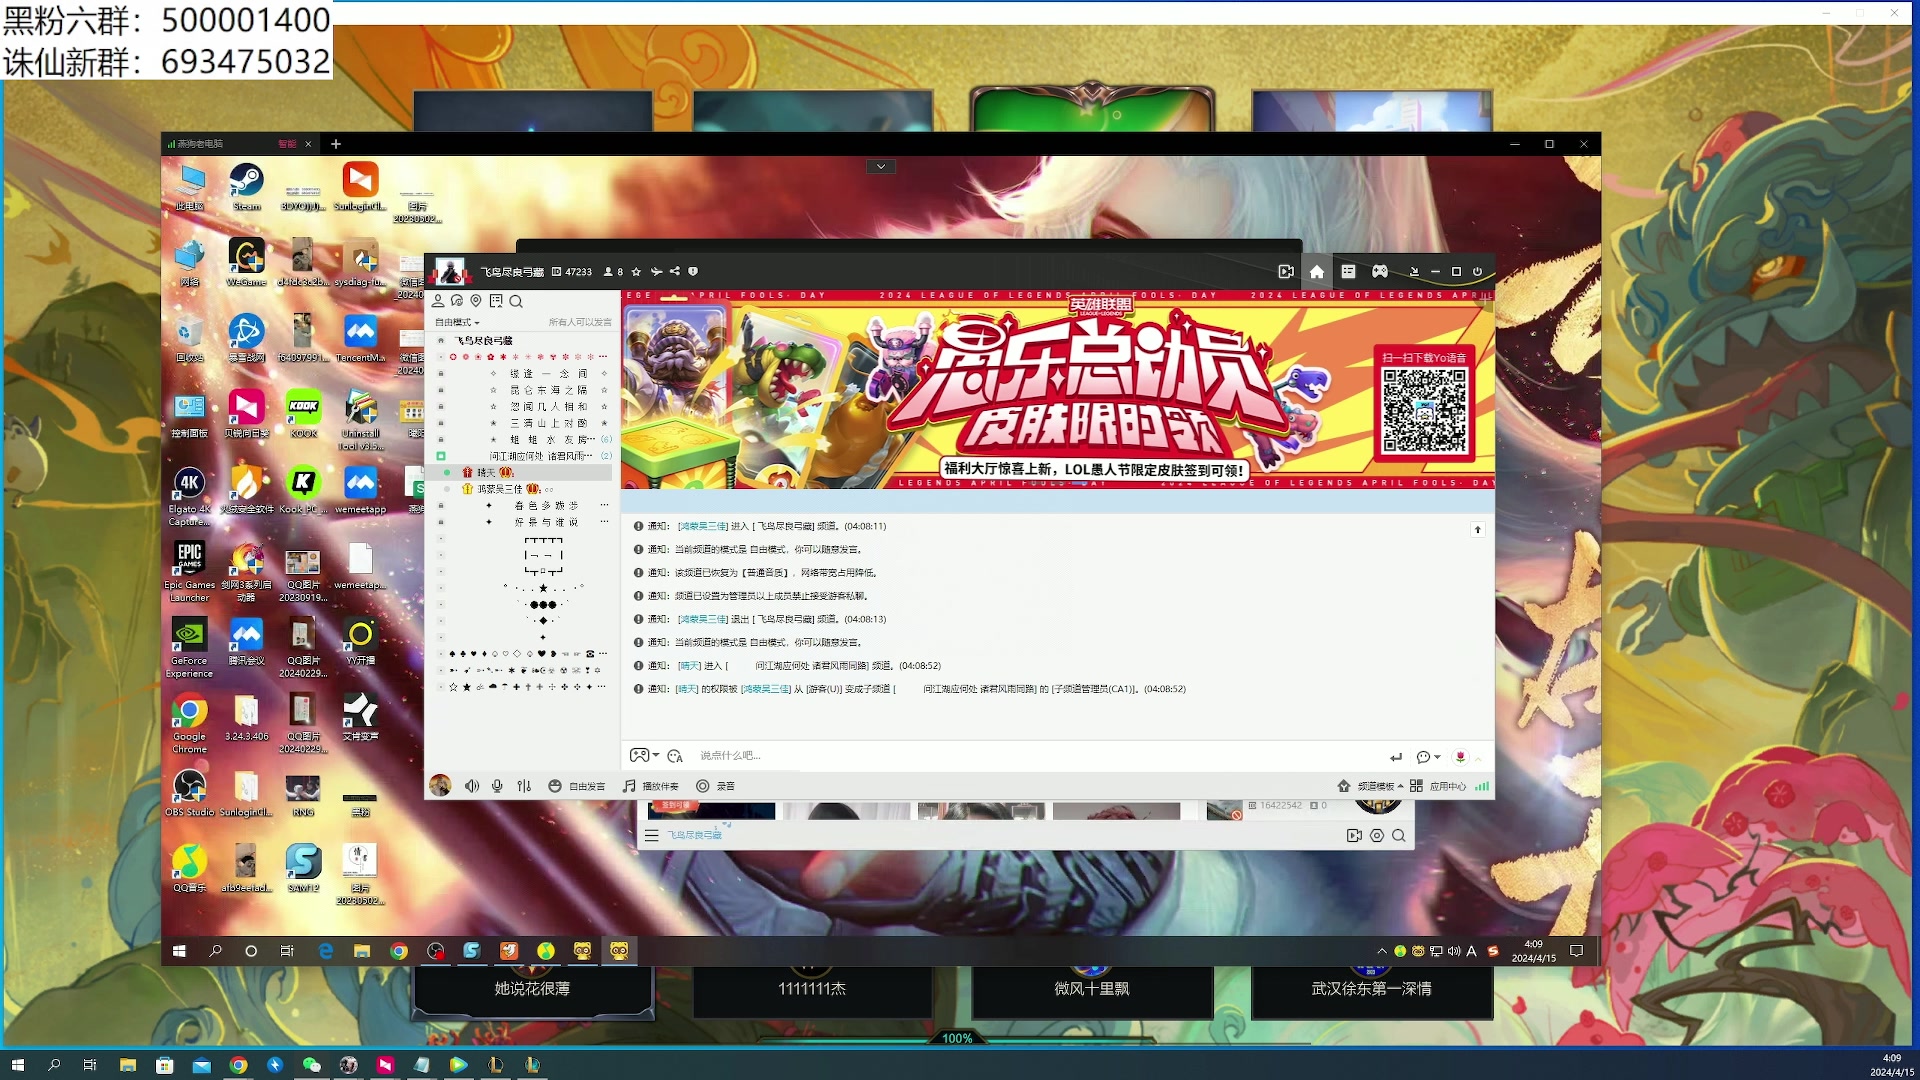Toggle the microphone icon
Image resolution: width=1920 pixels, height=1080 pixels.
pos(497,786)
